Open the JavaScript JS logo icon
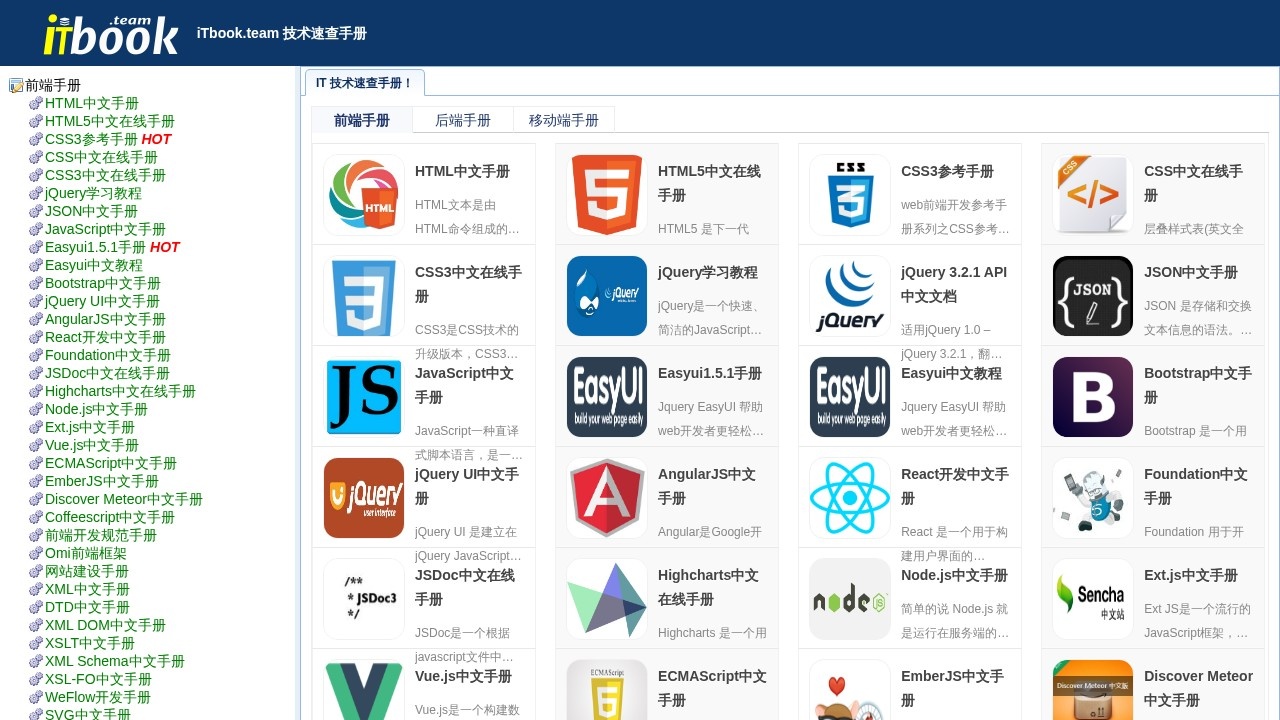 coord(363,396)
